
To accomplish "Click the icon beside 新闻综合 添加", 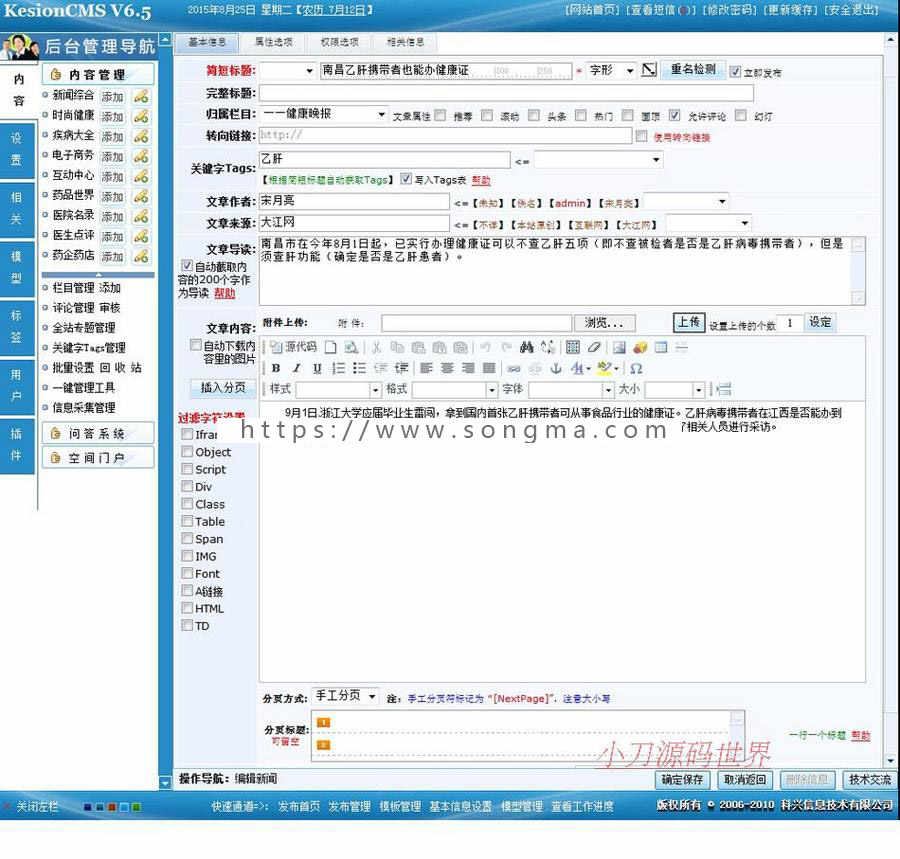I will [141, 96].
